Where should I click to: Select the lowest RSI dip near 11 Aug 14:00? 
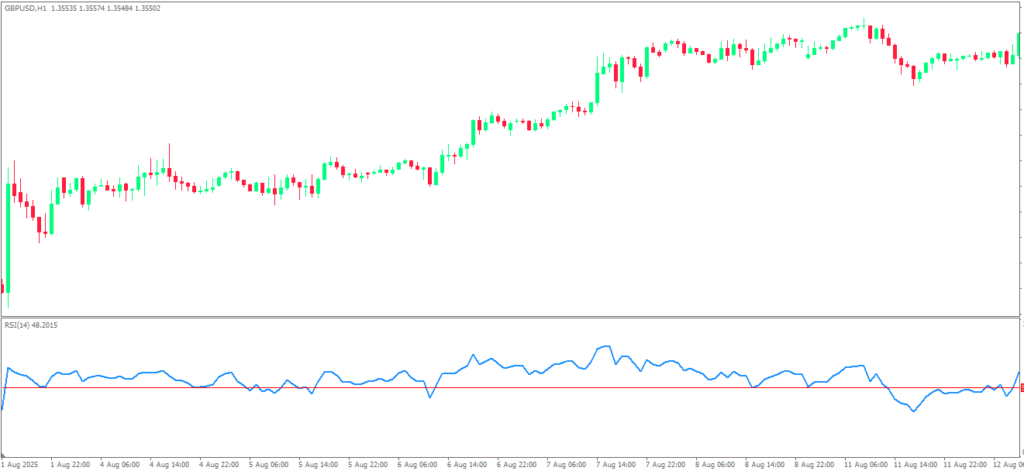pos(912,411)
